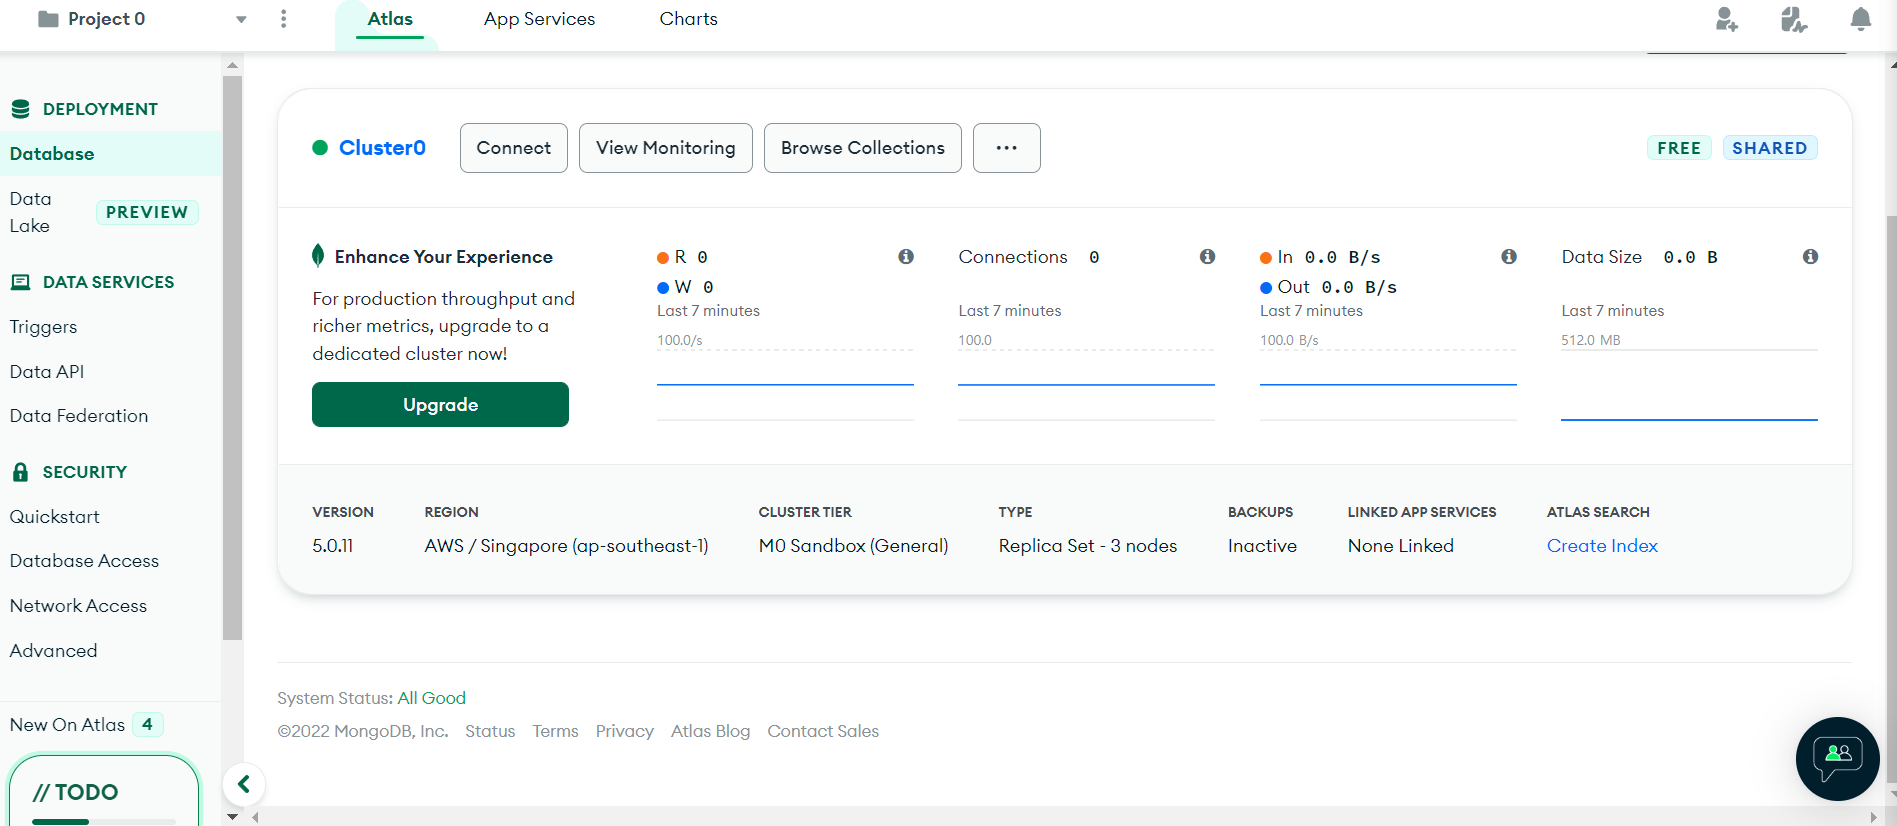Image resolution: width=1897 pixels, height=826 pixels.
Task: Click the Connections metric chart
Action: click(x=1086, y=385)
